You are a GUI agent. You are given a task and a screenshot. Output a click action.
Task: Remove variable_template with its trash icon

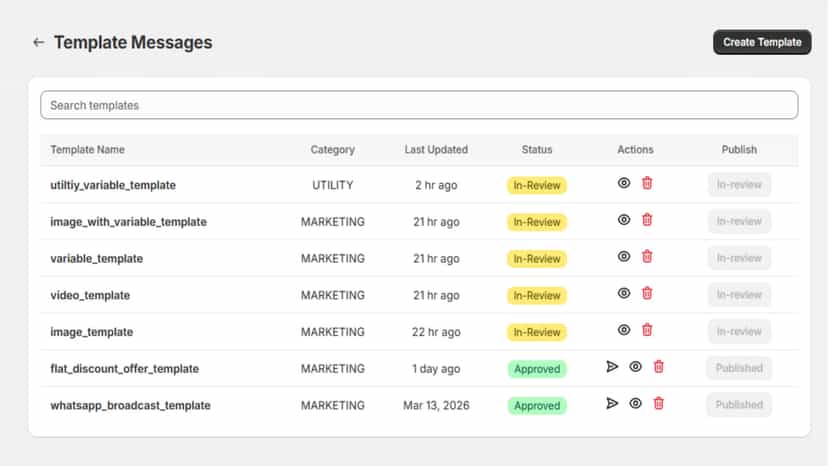[647, 257]
